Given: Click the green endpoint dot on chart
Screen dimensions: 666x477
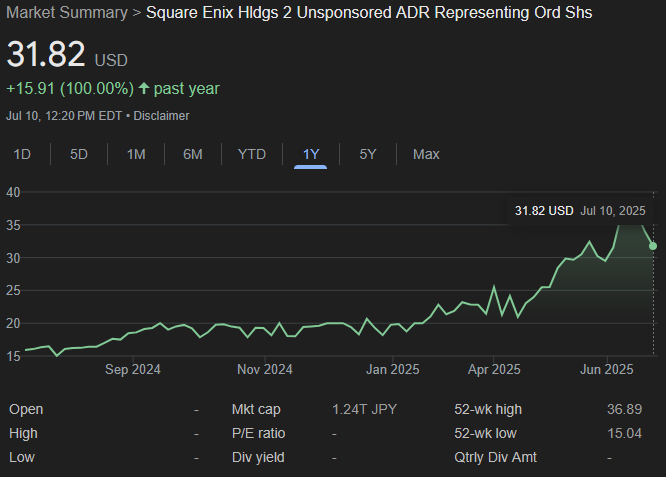Looking at the screenshot, I should [x=653, y=246].
